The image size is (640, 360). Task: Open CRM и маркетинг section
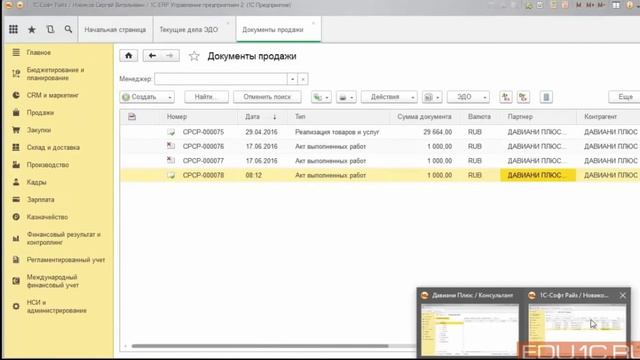point(53,95)
